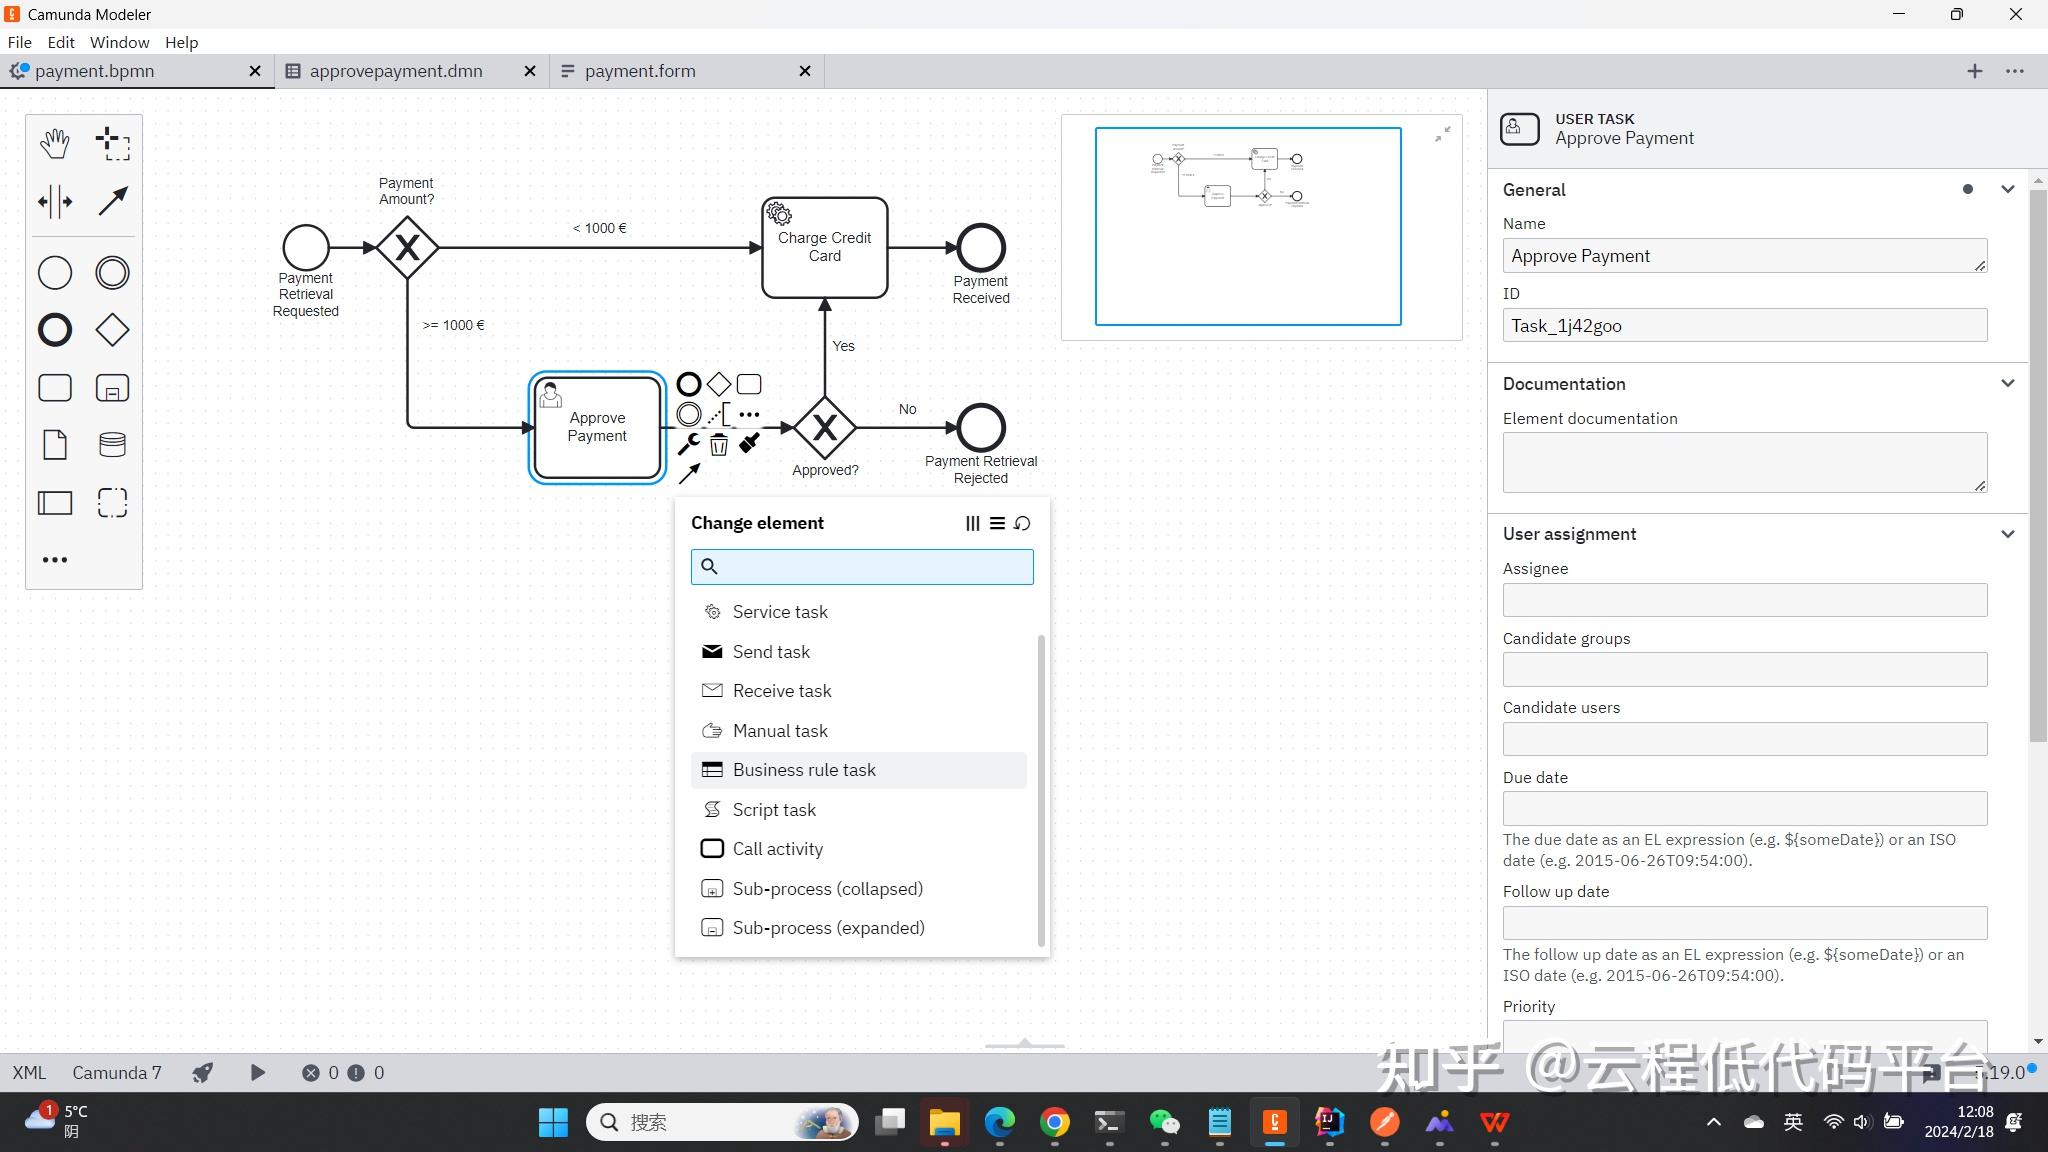The height and width of the screenshot is (1152, 2048).
Task: Select the global connect arrow tool
Action: (x=112, y=202)
